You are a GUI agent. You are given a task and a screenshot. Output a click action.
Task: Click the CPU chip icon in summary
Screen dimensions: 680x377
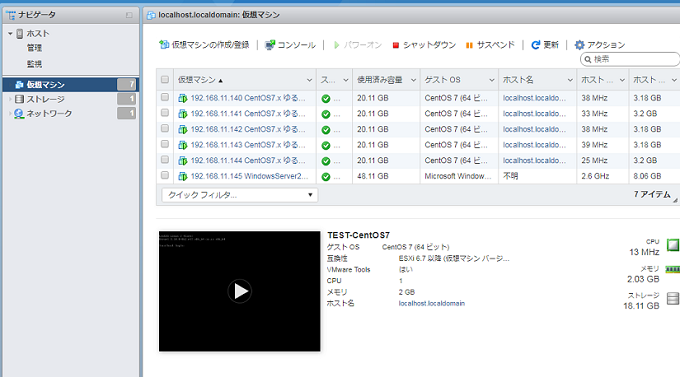[673, 245]
